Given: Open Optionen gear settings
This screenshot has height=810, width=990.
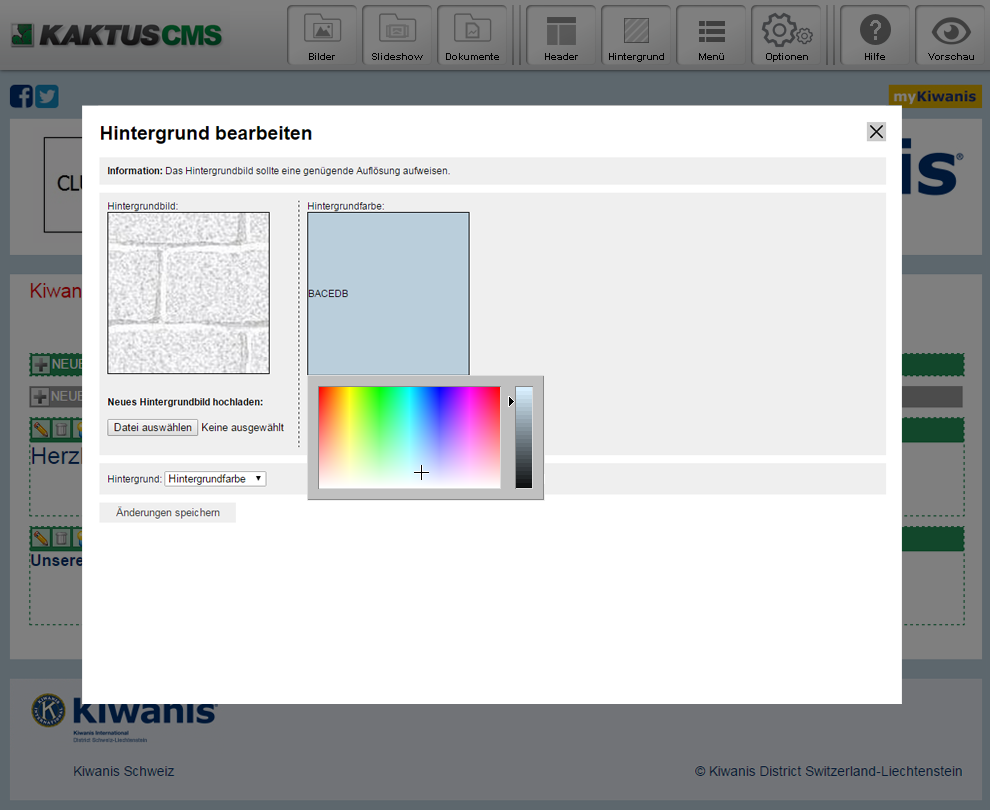Looking at the screenshot, I should (787, 37).
